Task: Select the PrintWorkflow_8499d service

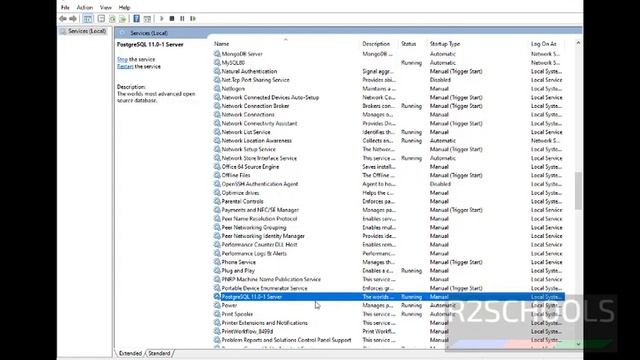Action: click(x=389, y=331)
